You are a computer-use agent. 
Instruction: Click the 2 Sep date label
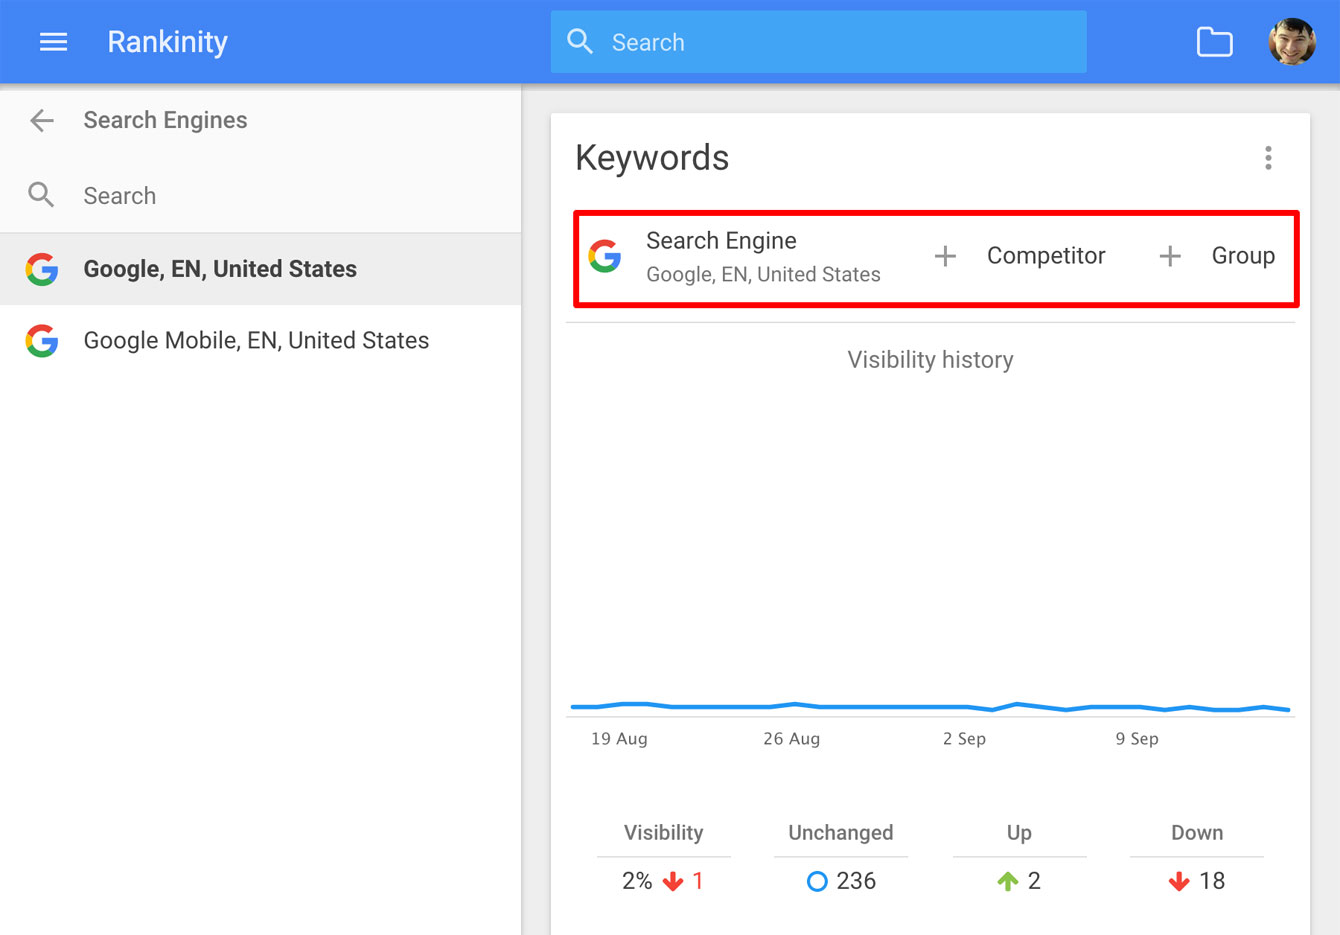[964, 739]
